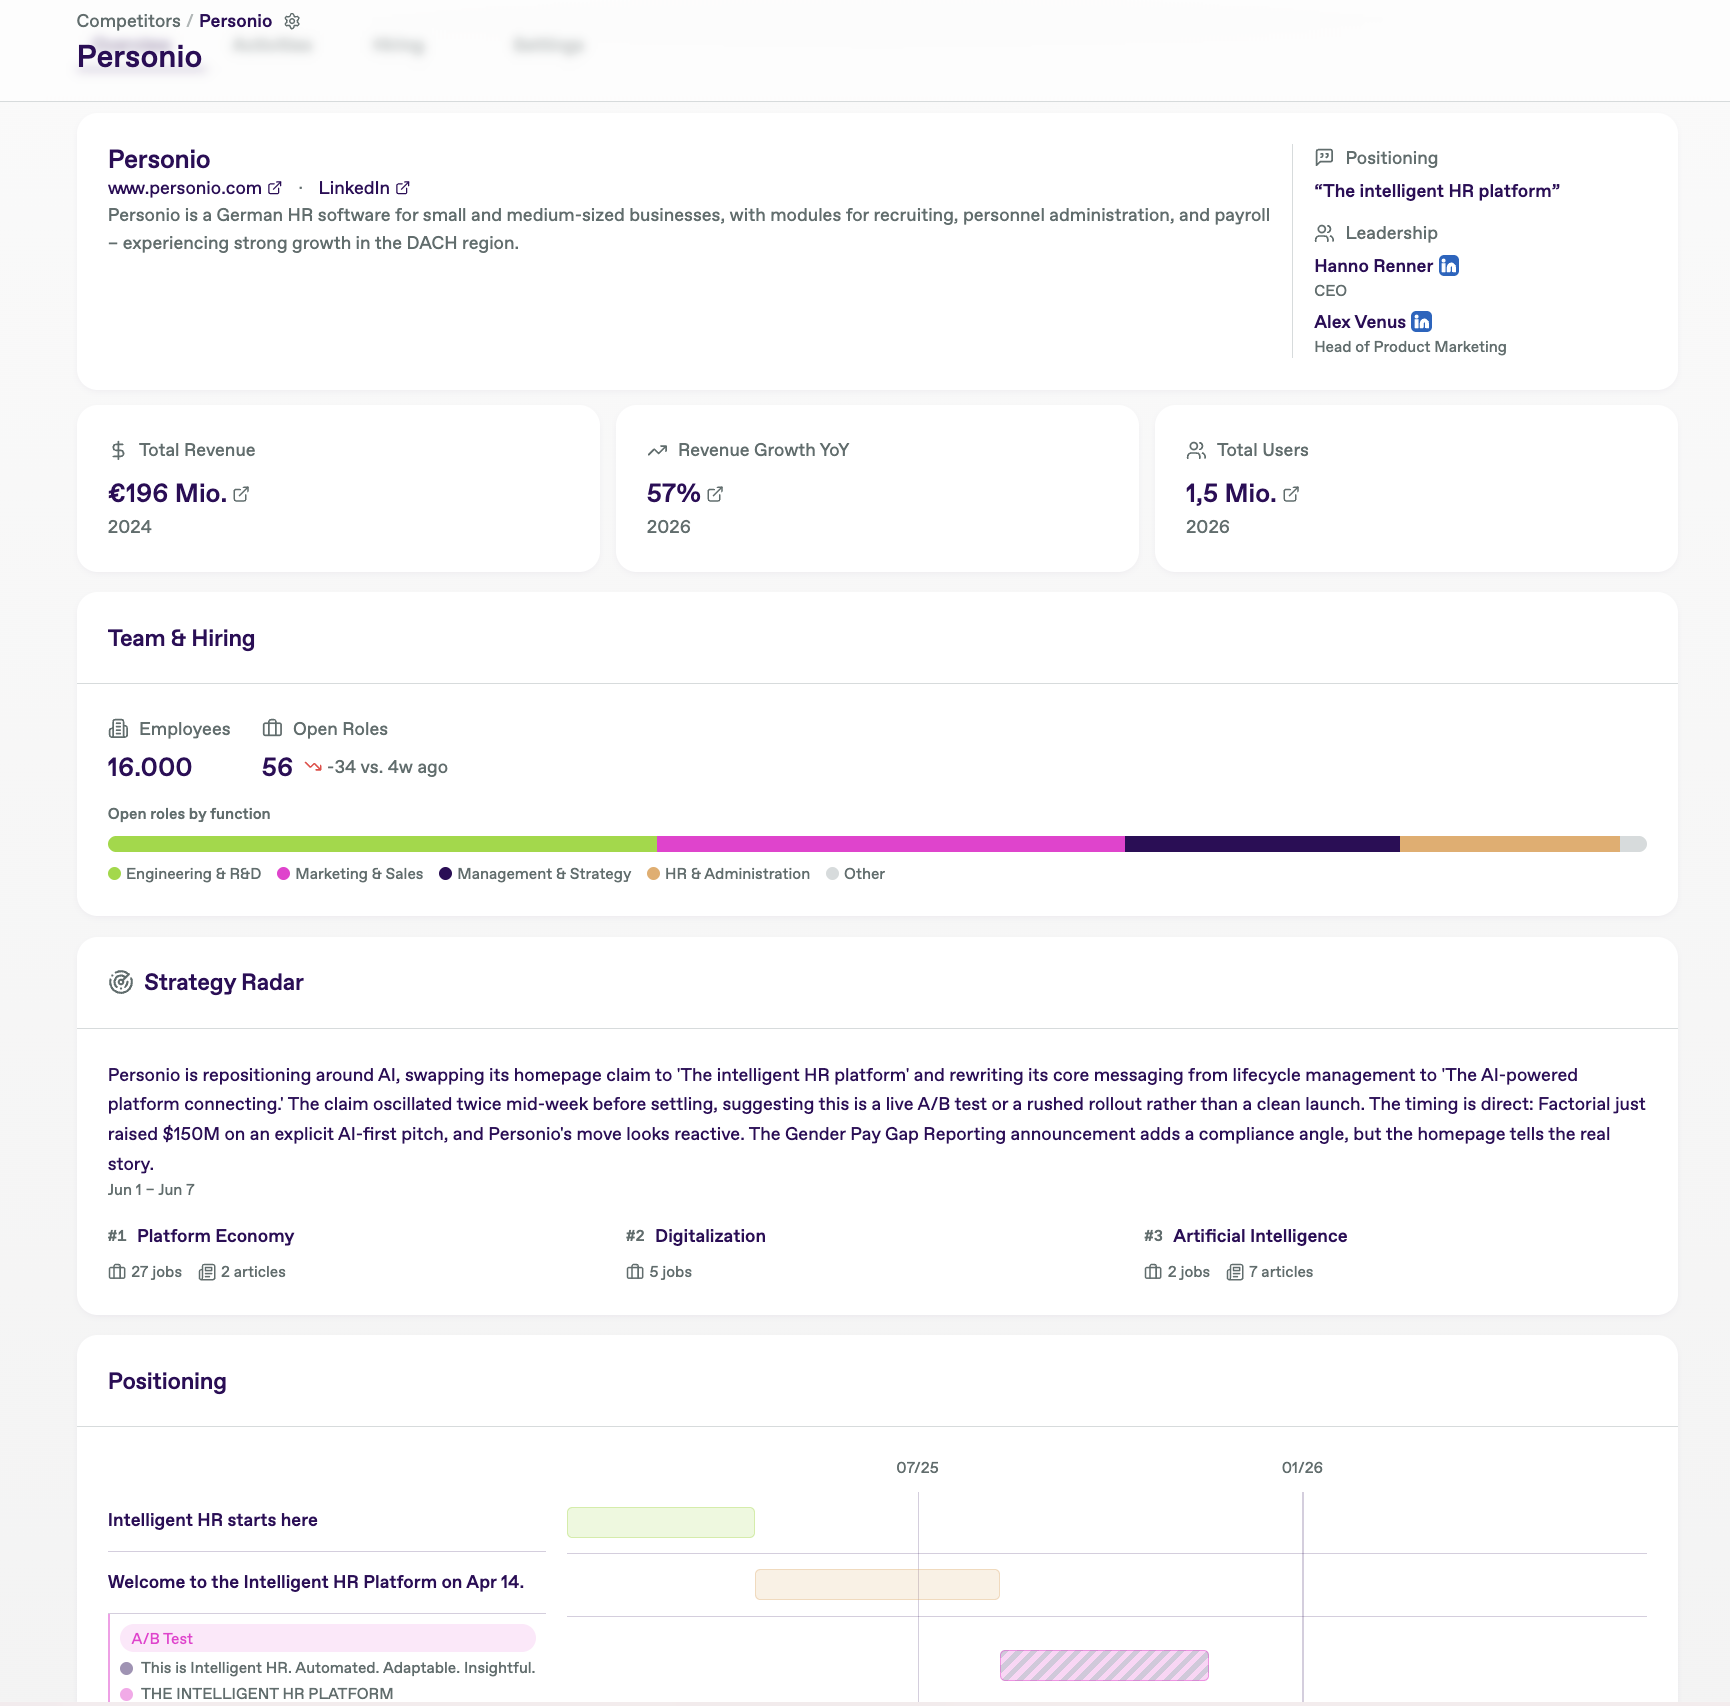Open settings gear next to Personio breadcrumb
This screenshot has height=1706, width=1730.
292,21
